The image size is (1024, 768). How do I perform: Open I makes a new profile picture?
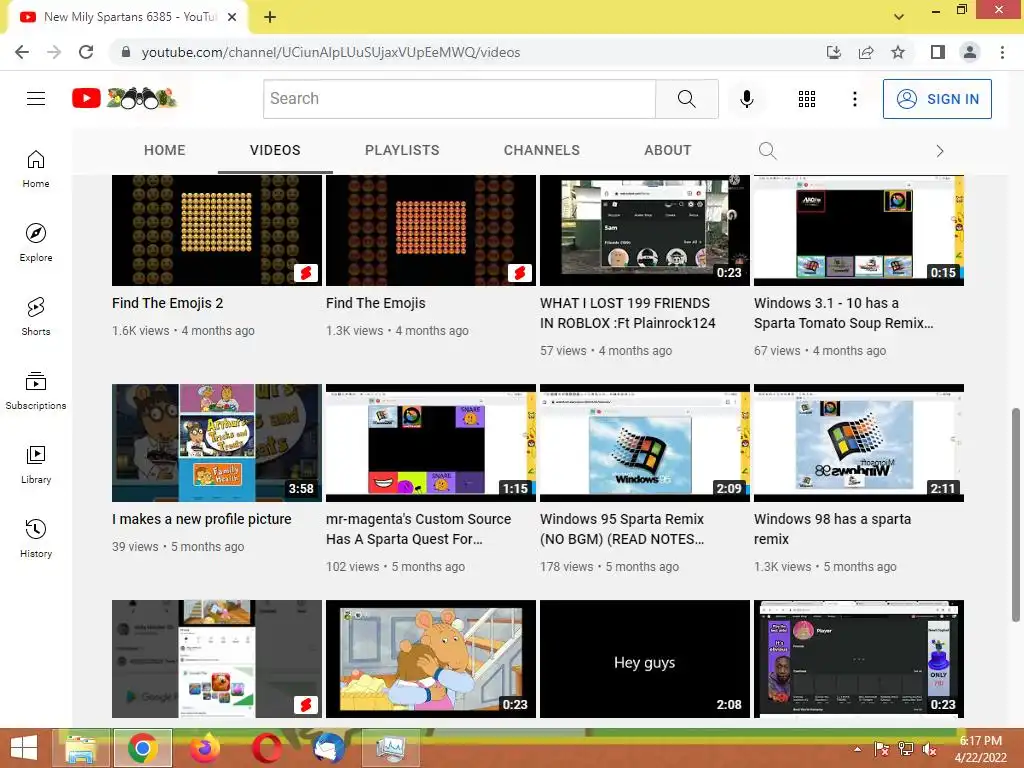tap(201, 519)
